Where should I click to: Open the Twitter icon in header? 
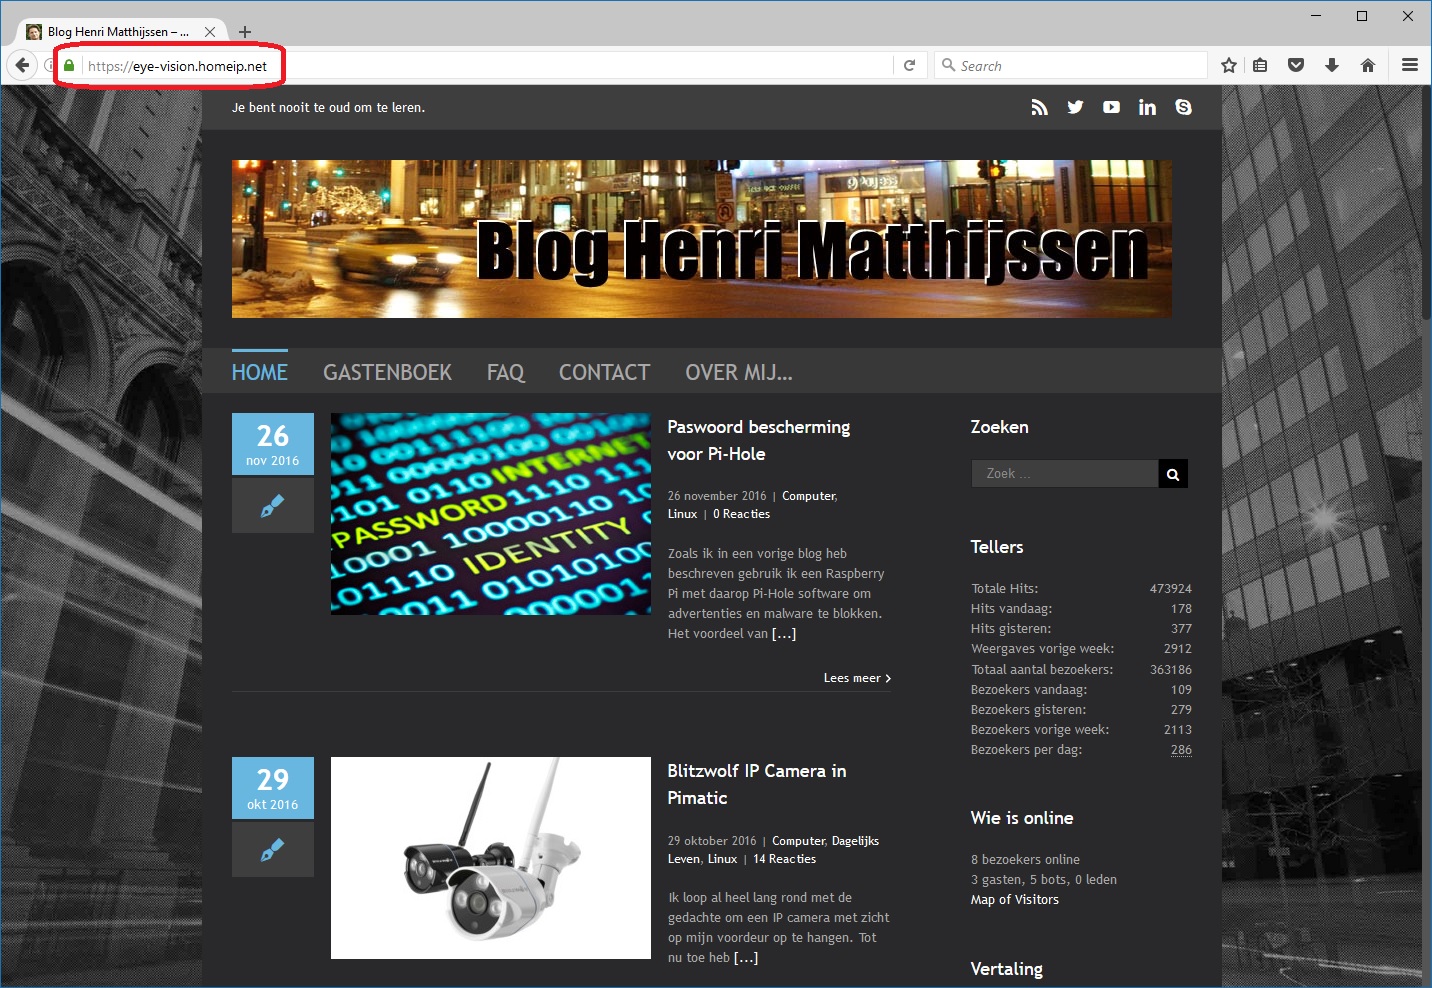click(1075, 107)
